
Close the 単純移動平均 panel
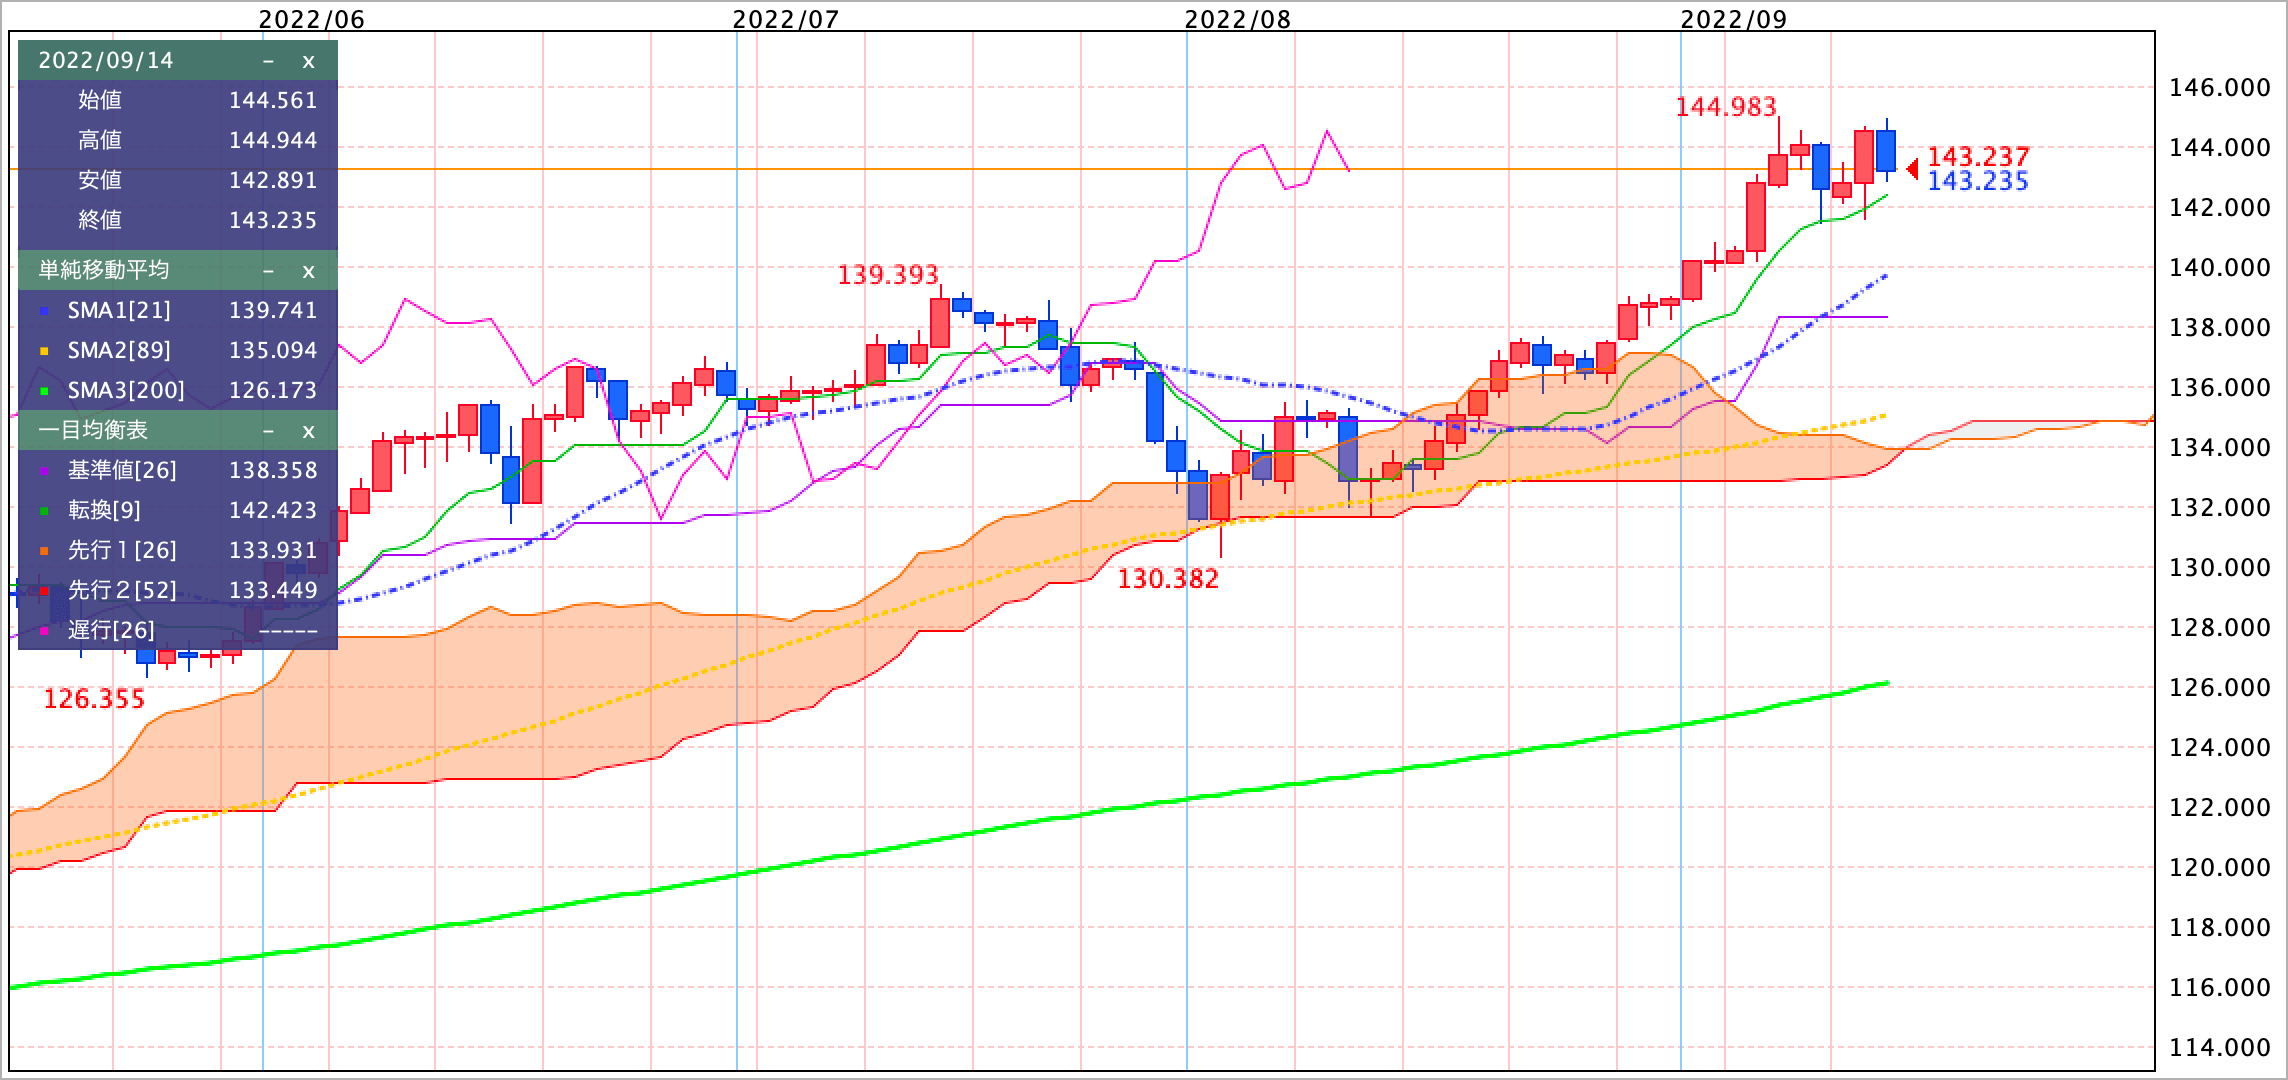pos(308,271)
